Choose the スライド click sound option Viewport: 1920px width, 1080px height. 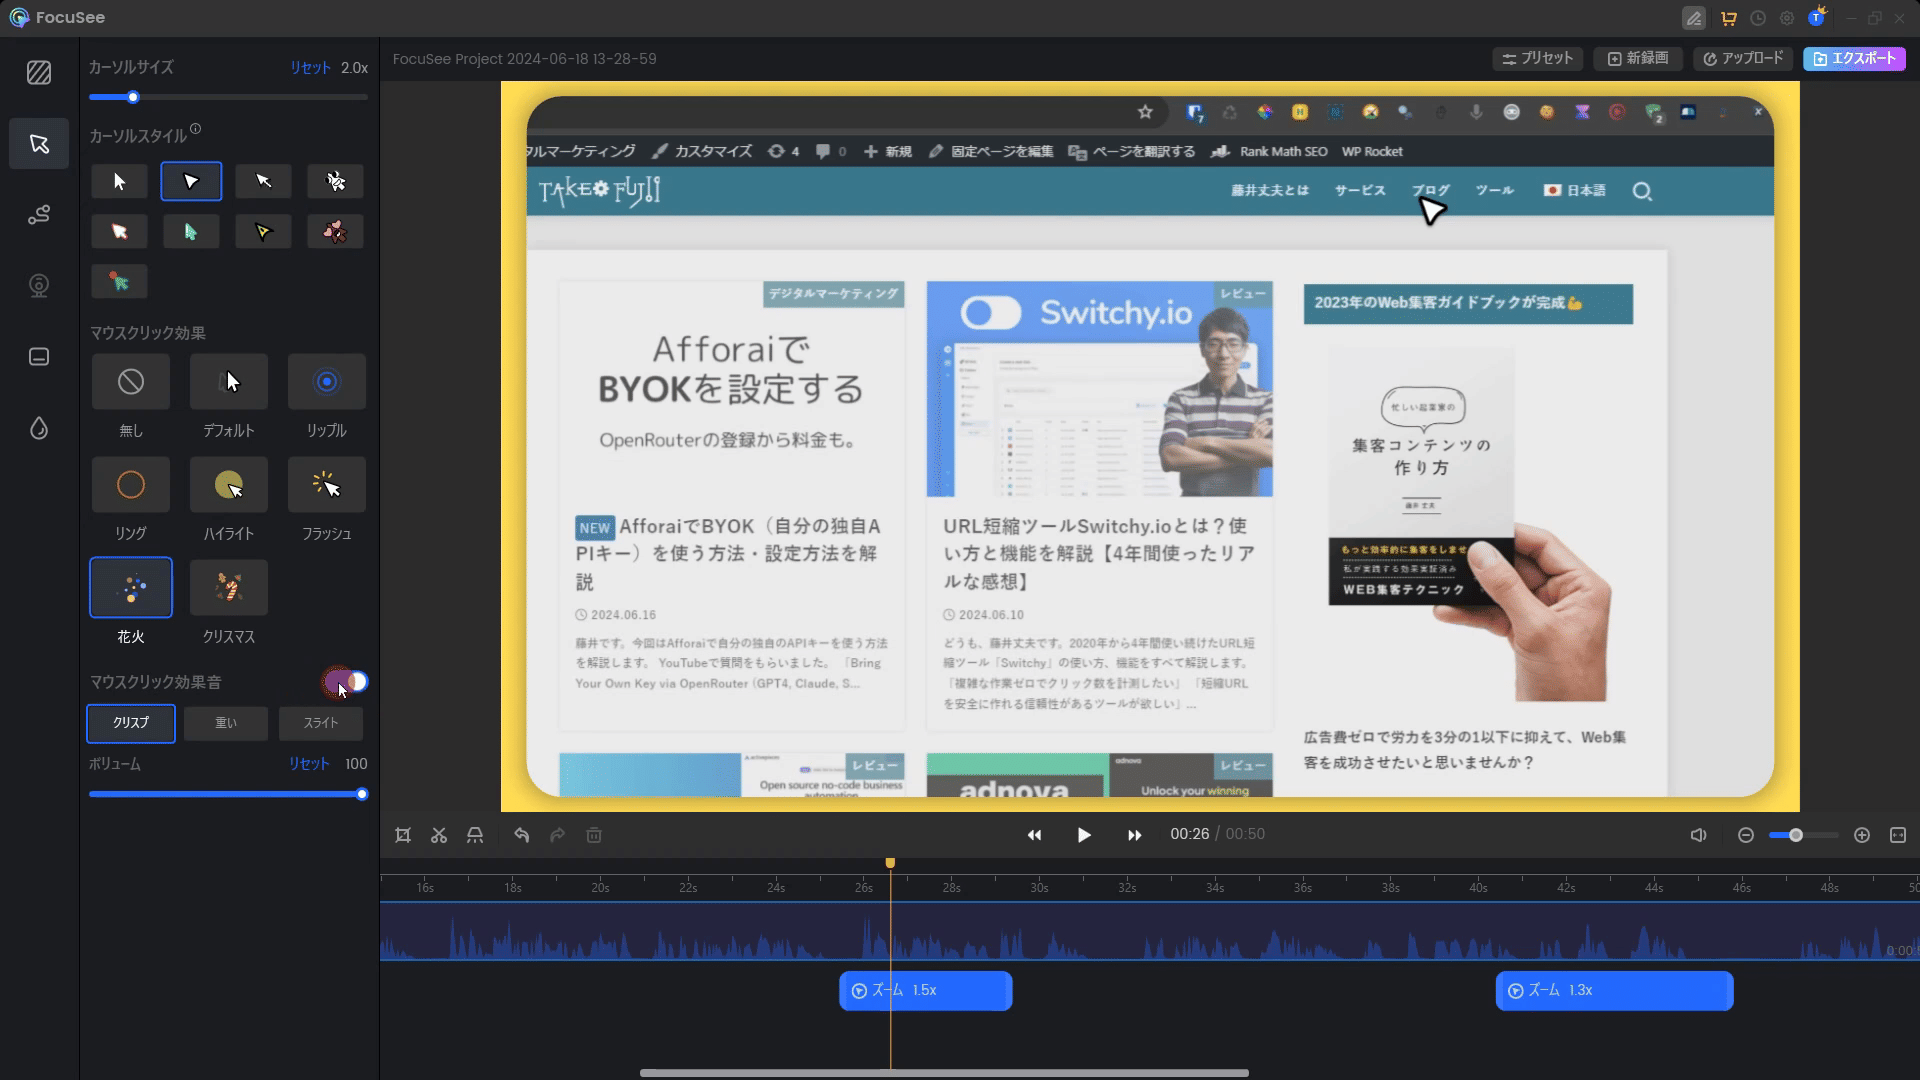(320, 723)
